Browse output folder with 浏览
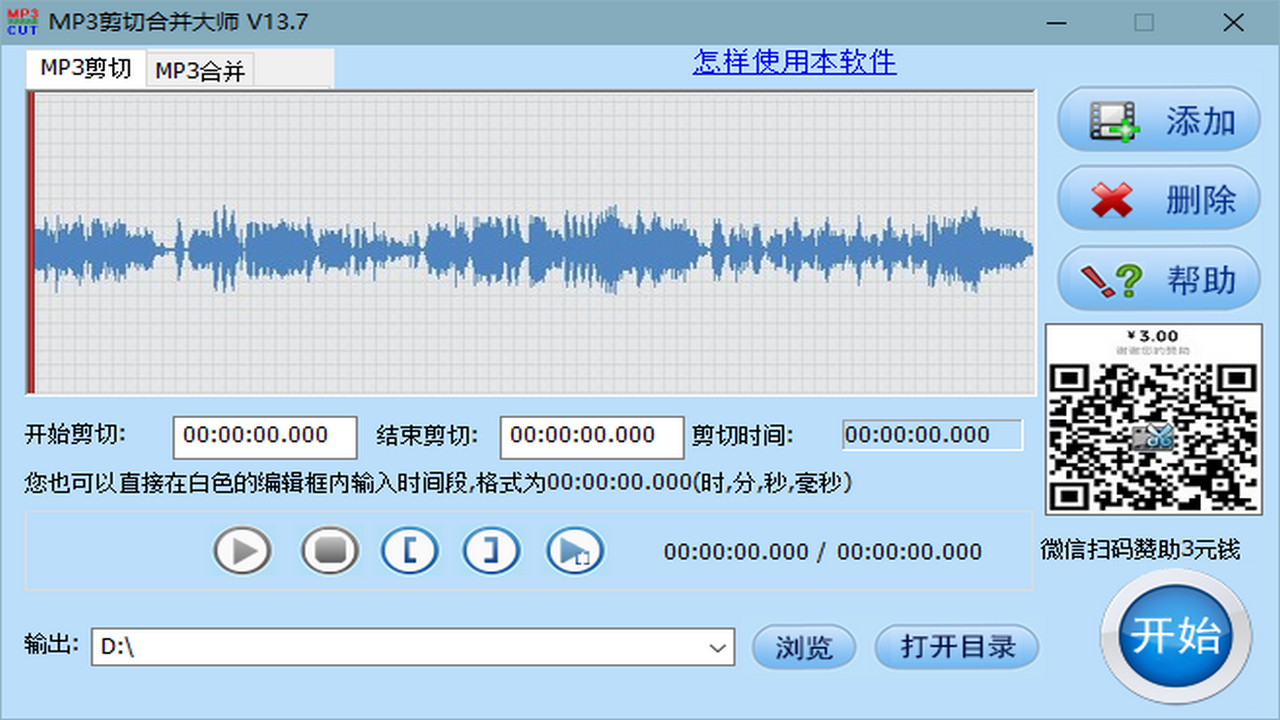Image resolution: width=1280 pixels, height=720 pixels. (x=804, y=647)
